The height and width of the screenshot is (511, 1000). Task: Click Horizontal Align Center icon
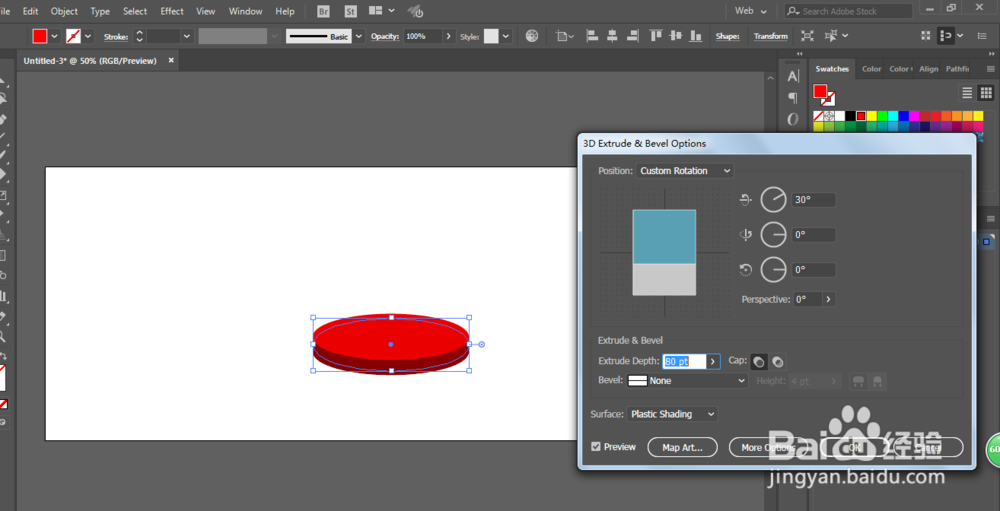pyautogui.click(x=613, y=36)
